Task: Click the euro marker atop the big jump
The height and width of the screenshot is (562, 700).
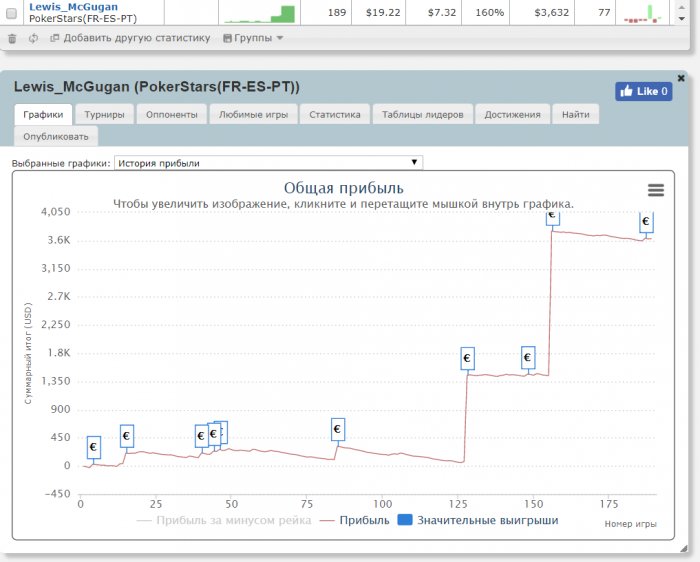Action: (x=553, y=217)
